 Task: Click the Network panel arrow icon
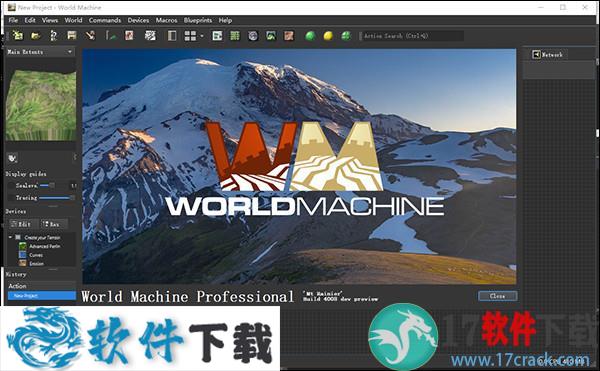[536, 55]
